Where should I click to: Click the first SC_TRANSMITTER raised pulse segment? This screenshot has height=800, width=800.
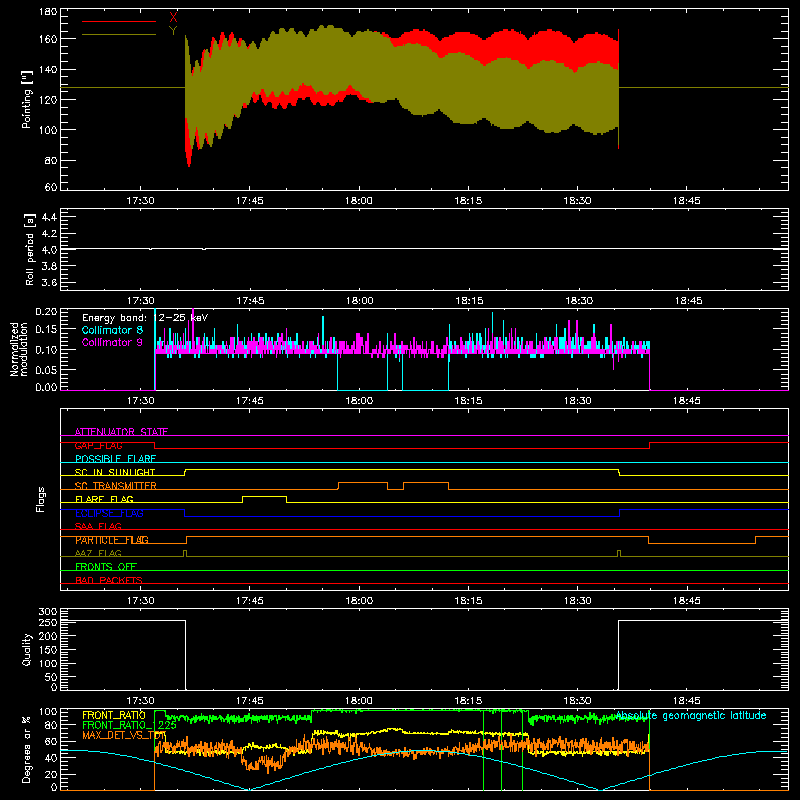pyautogui.click(x=363, y=483)
